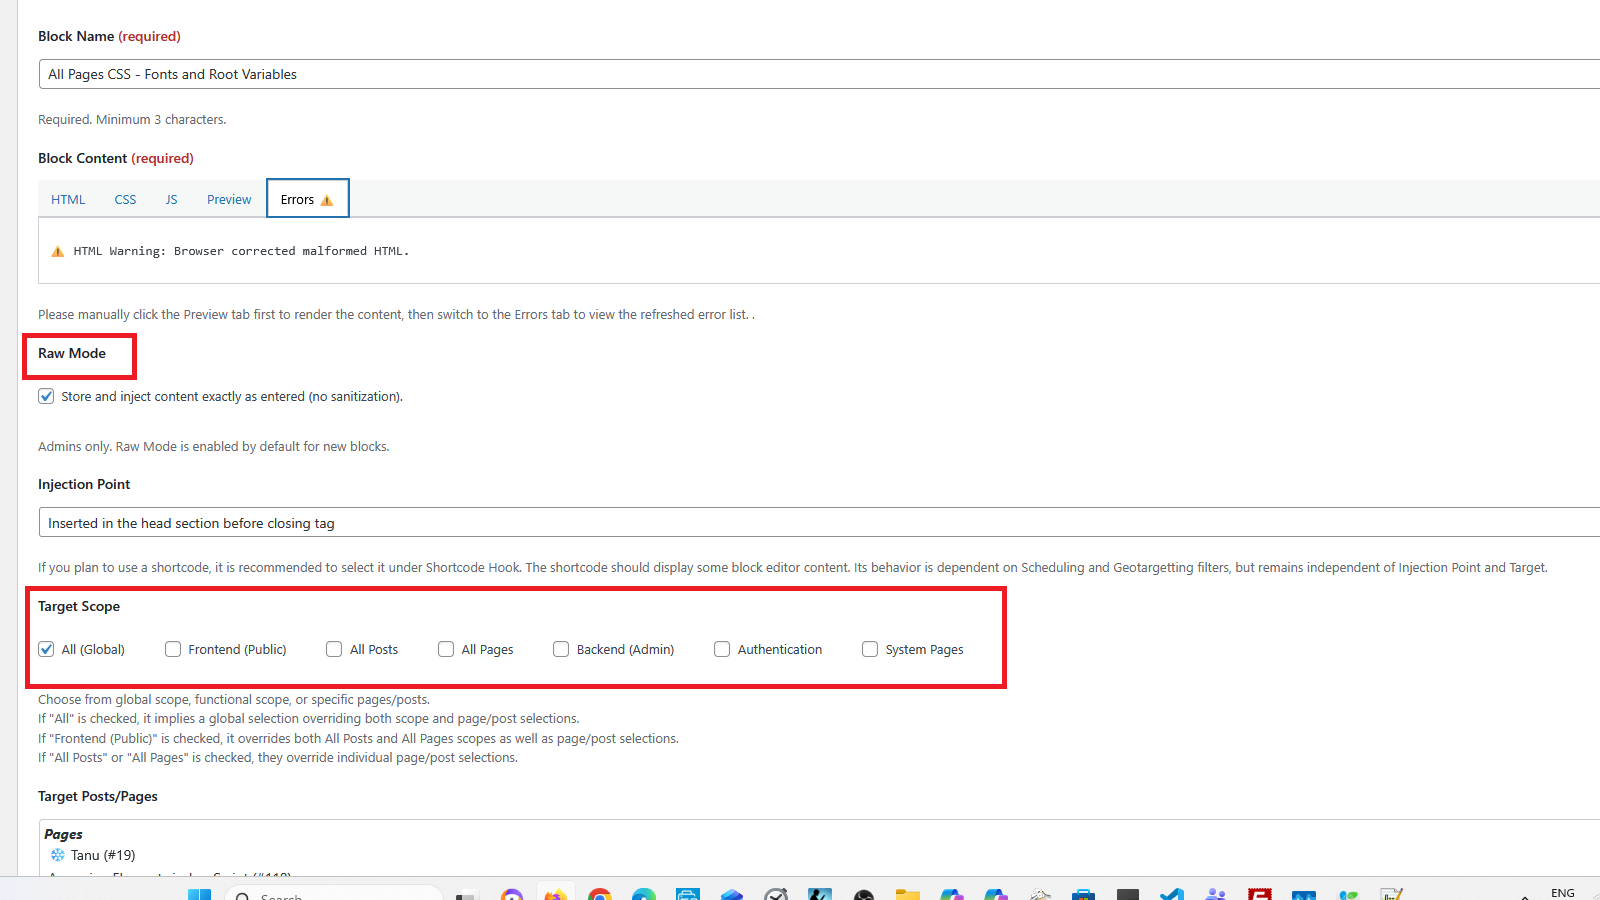Uncheck the Raw Mode sanitization checkbox

click(46, 396)
